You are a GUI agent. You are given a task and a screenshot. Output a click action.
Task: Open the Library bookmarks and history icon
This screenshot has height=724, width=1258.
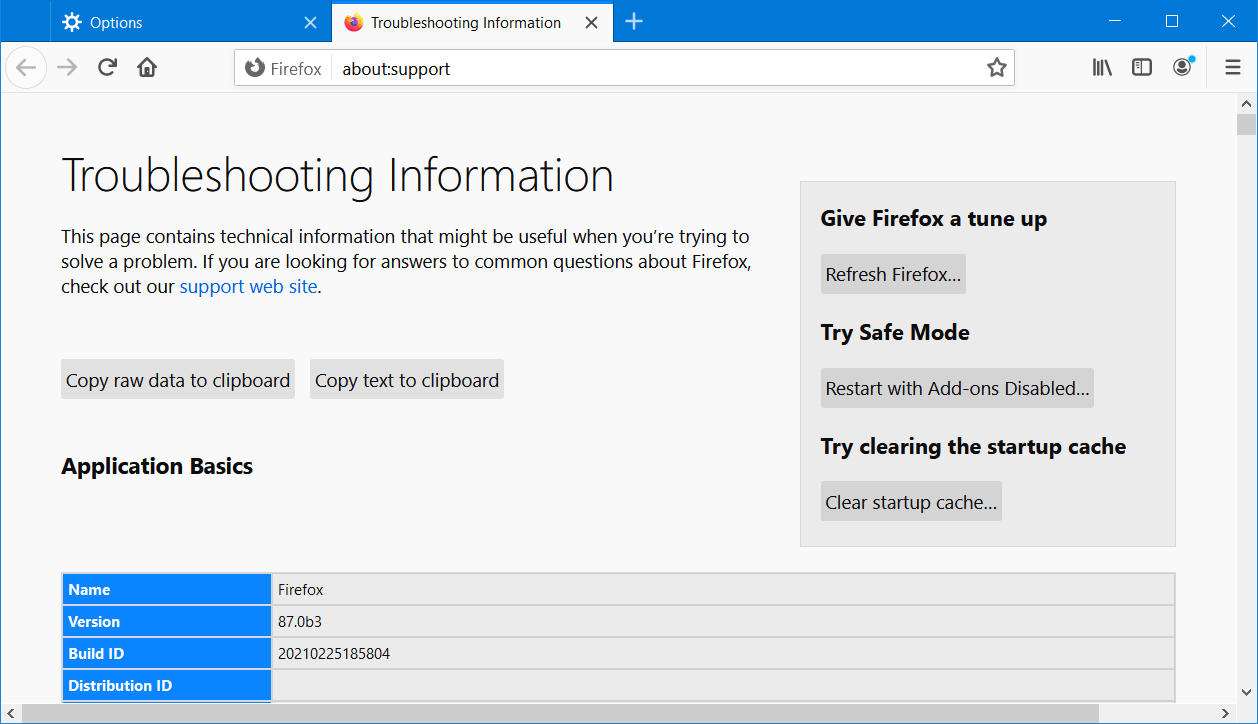pos(1102,68)
